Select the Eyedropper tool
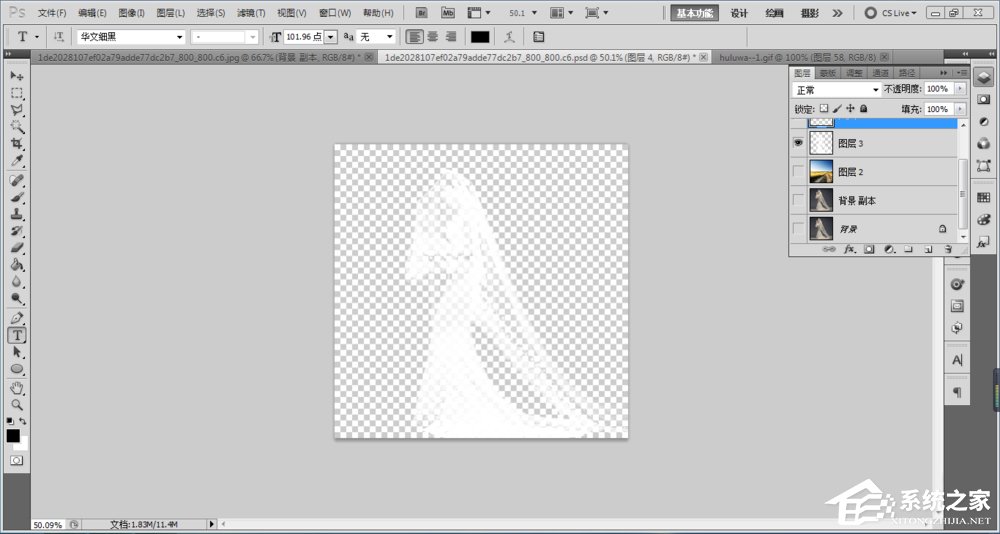The image size is (1000, 534). pyautogui.click(x=17, y=161)
